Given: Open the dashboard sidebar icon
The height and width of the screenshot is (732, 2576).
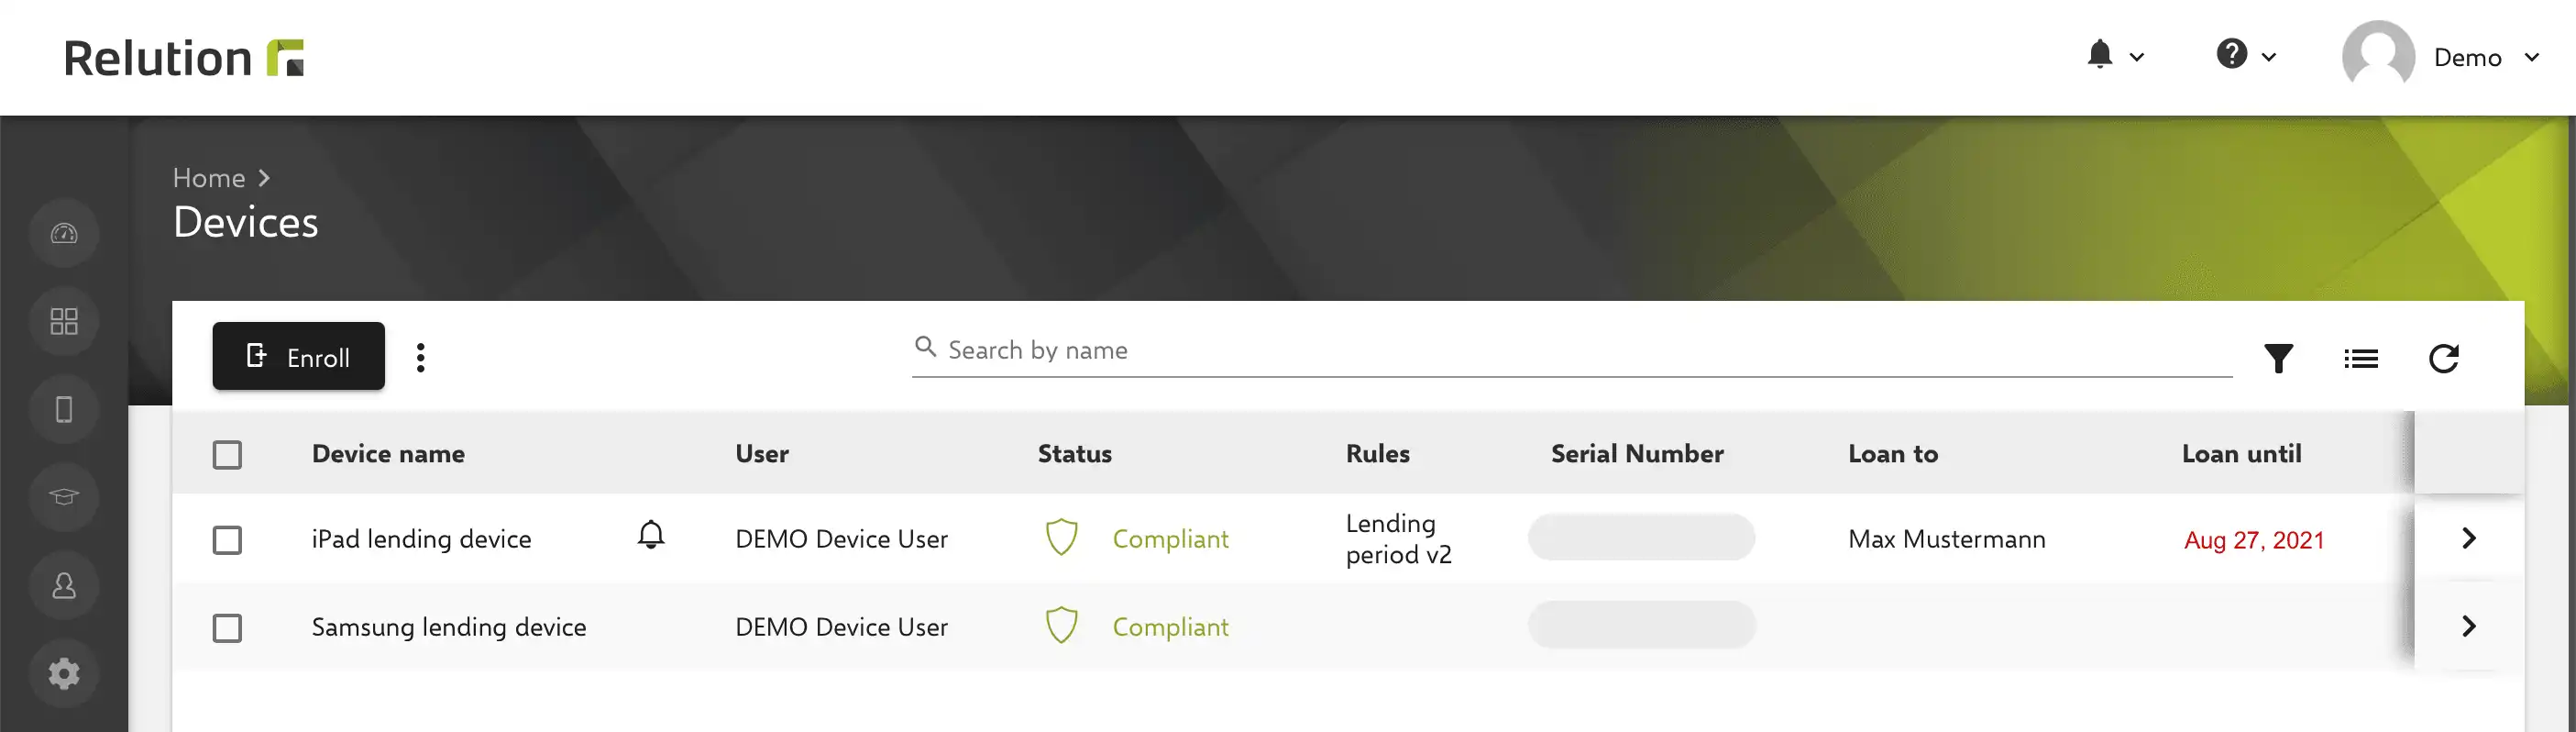Looking at the screenshot, I should [x=64, y=234].
